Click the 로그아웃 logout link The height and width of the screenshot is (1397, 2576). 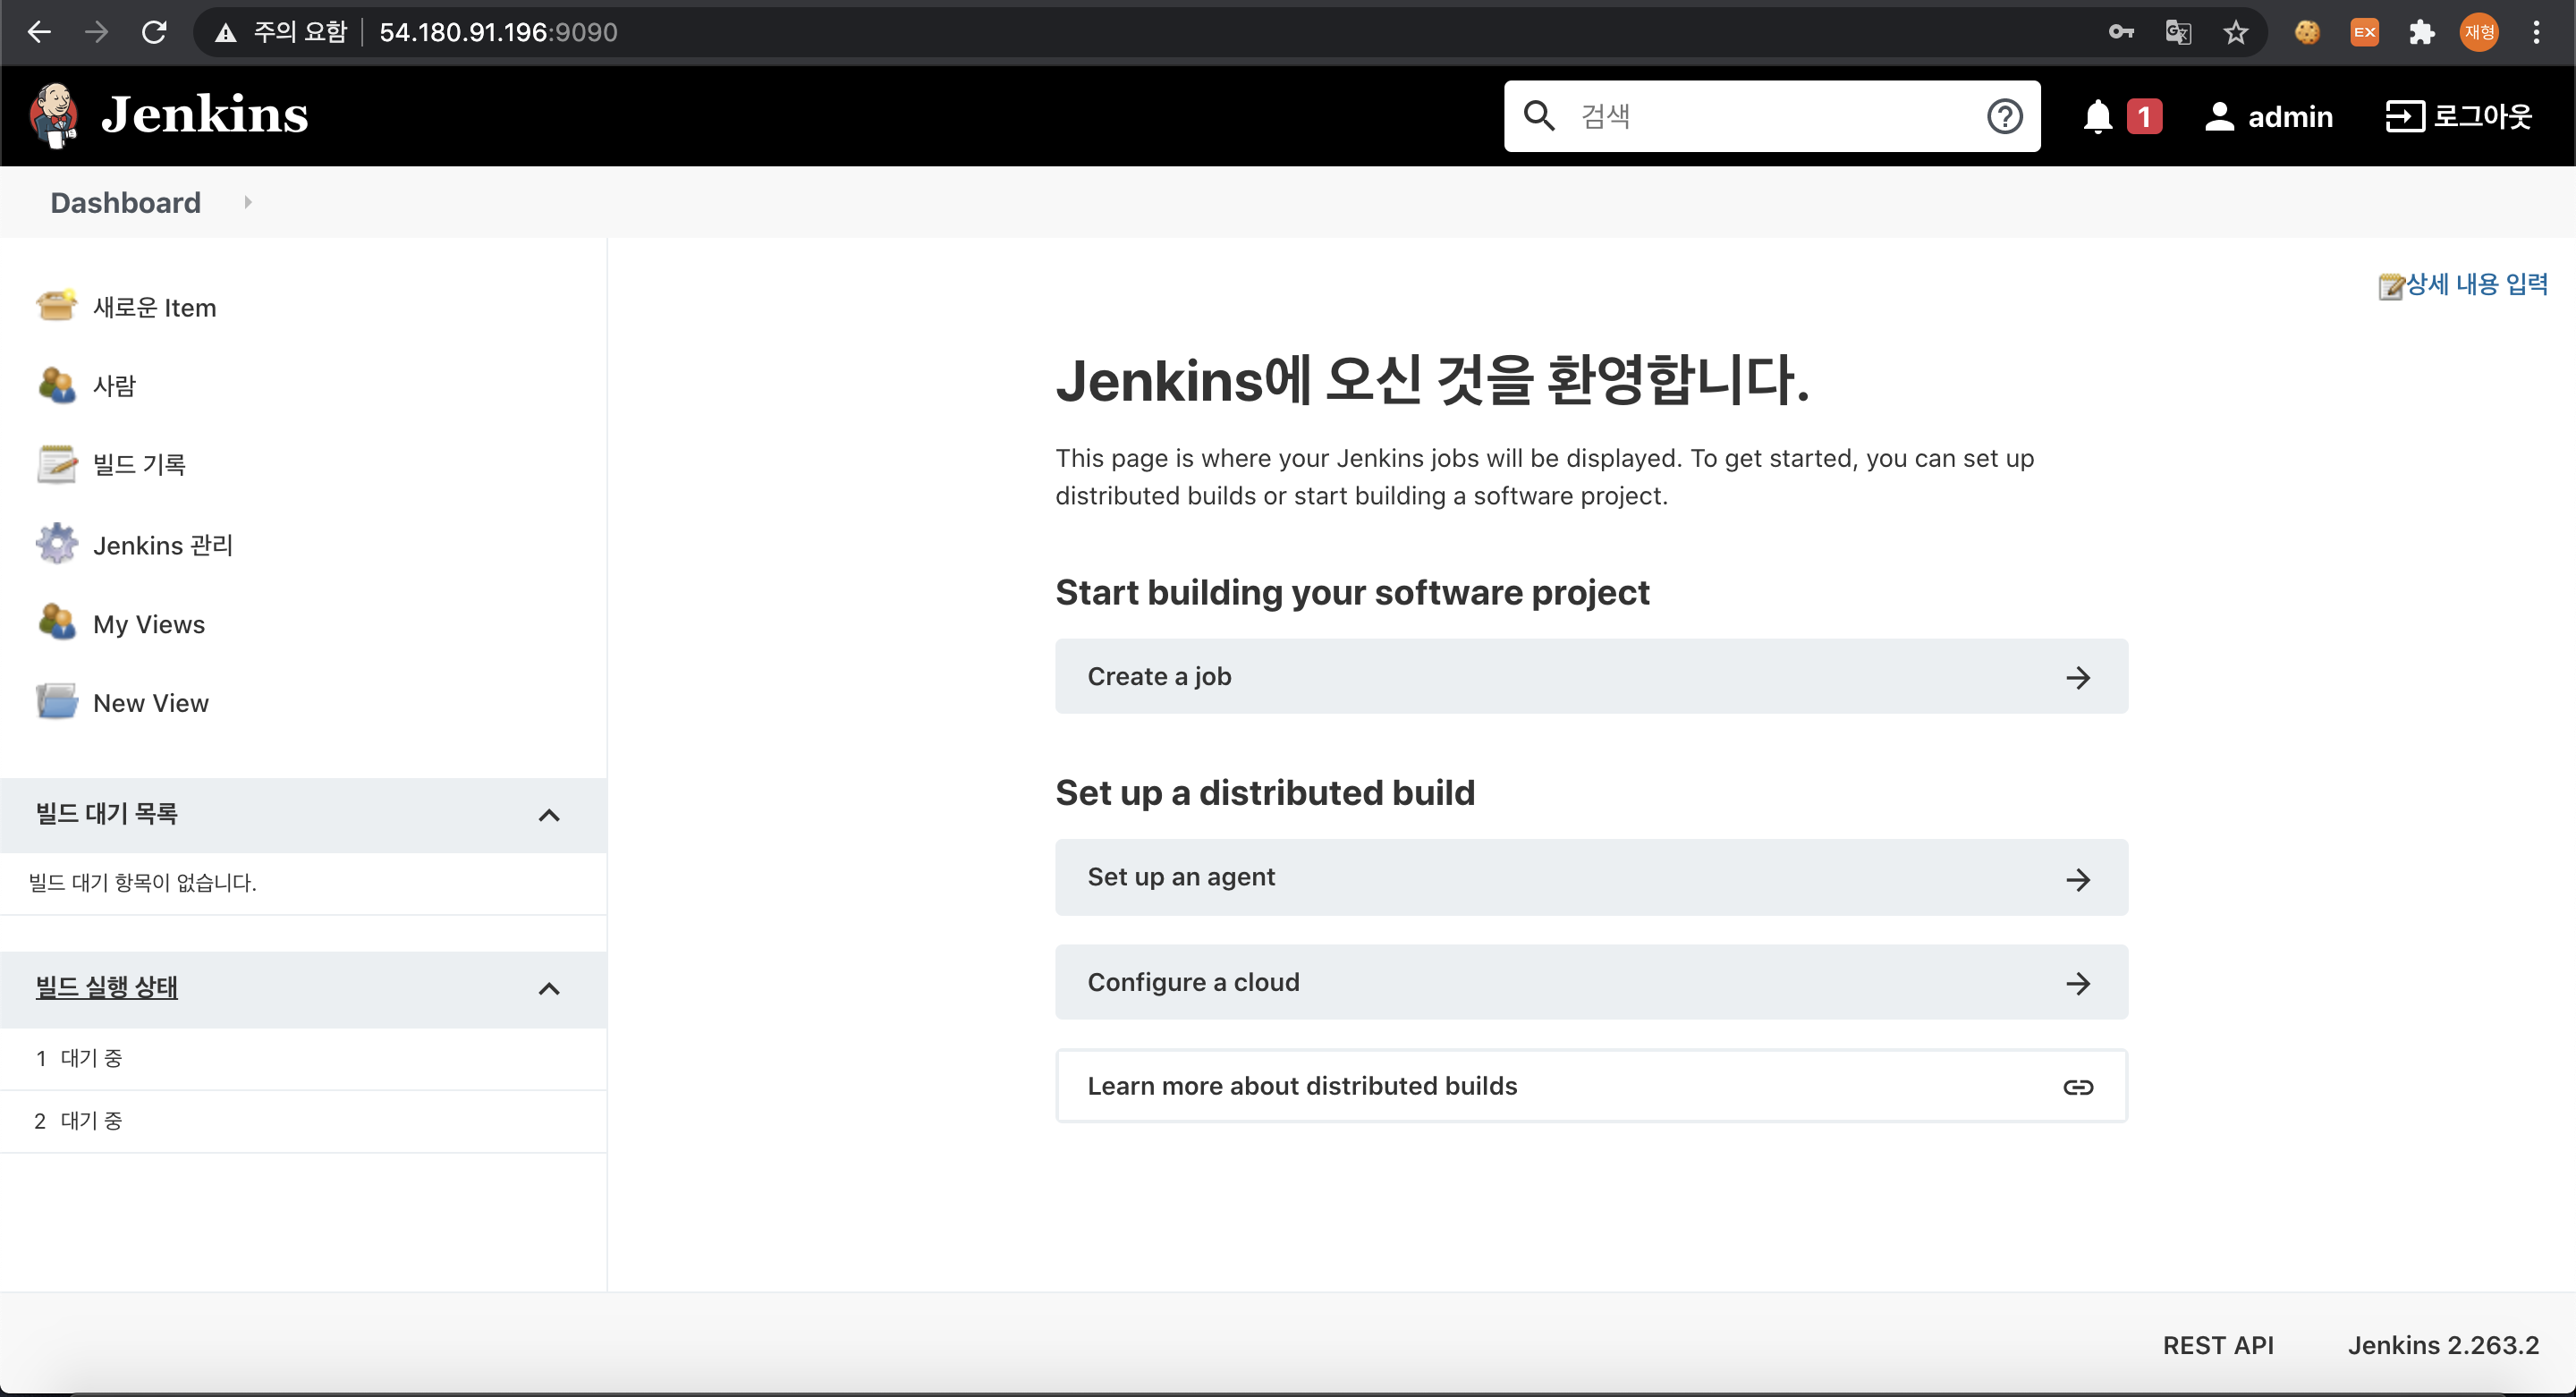coord(2459,117)
